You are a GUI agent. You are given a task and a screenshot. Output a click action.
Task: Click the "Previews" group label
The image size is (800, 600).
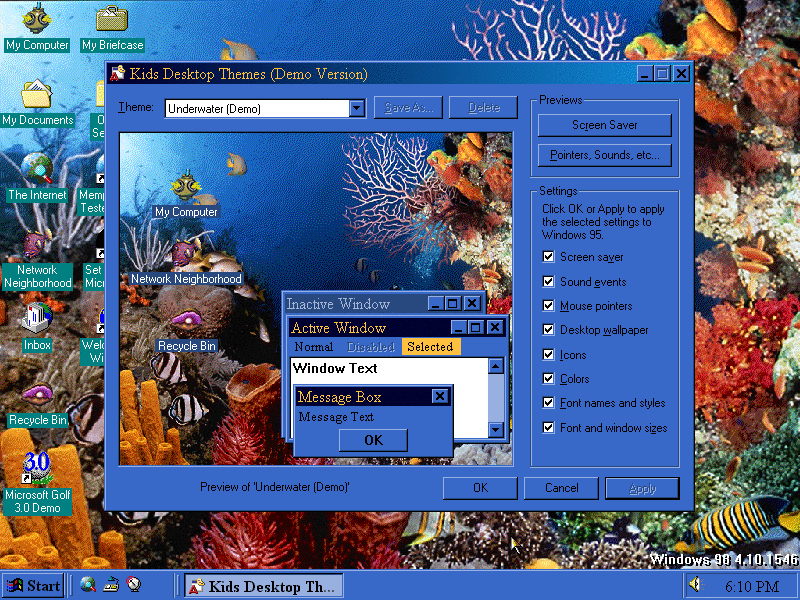[561, 100]
